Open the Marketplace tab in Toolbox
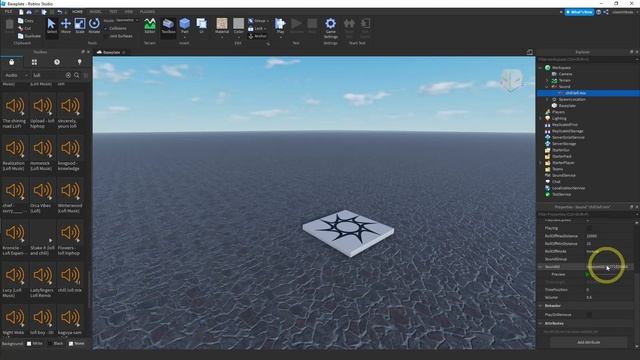Image resolution: width=640 pixels, height=360 pixels. point(11,62)
